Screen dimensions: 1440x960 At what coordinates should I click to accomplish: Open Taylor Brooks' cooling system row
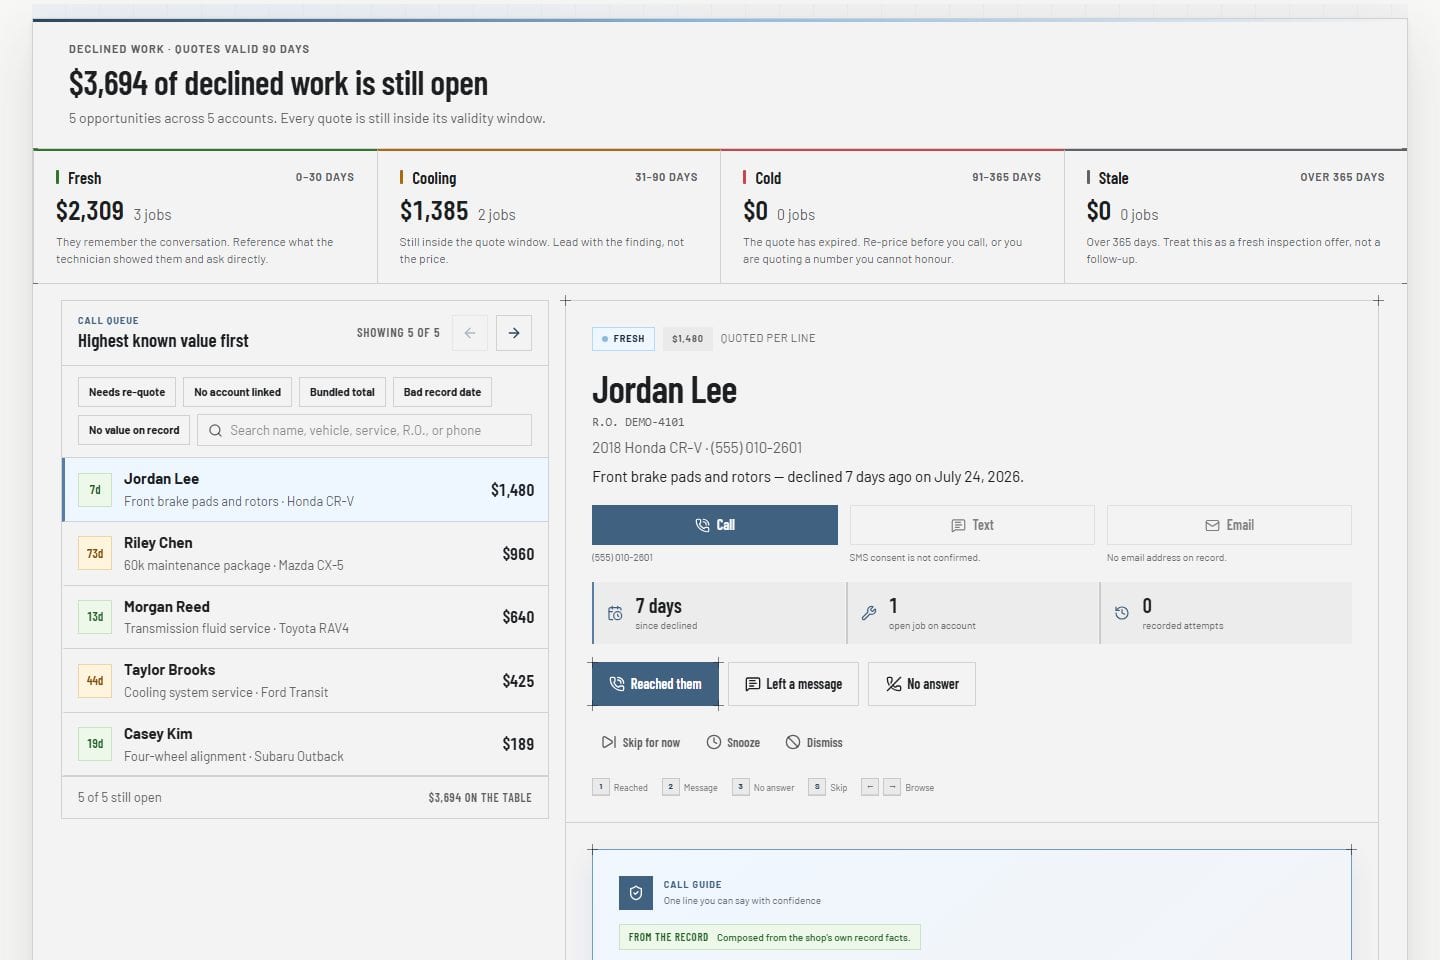(x=305, y=681)
